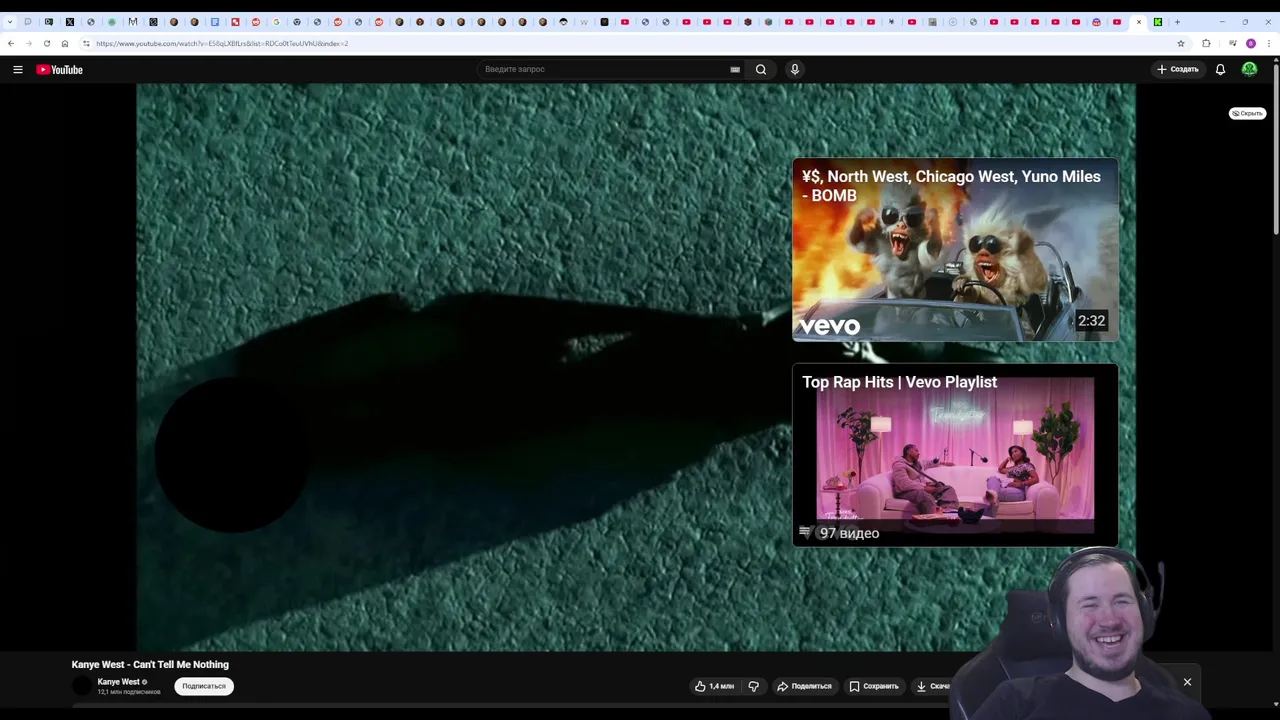
Task: Like the video with thumbs-up 1,4 млн
Action: (x=715, y=686)
